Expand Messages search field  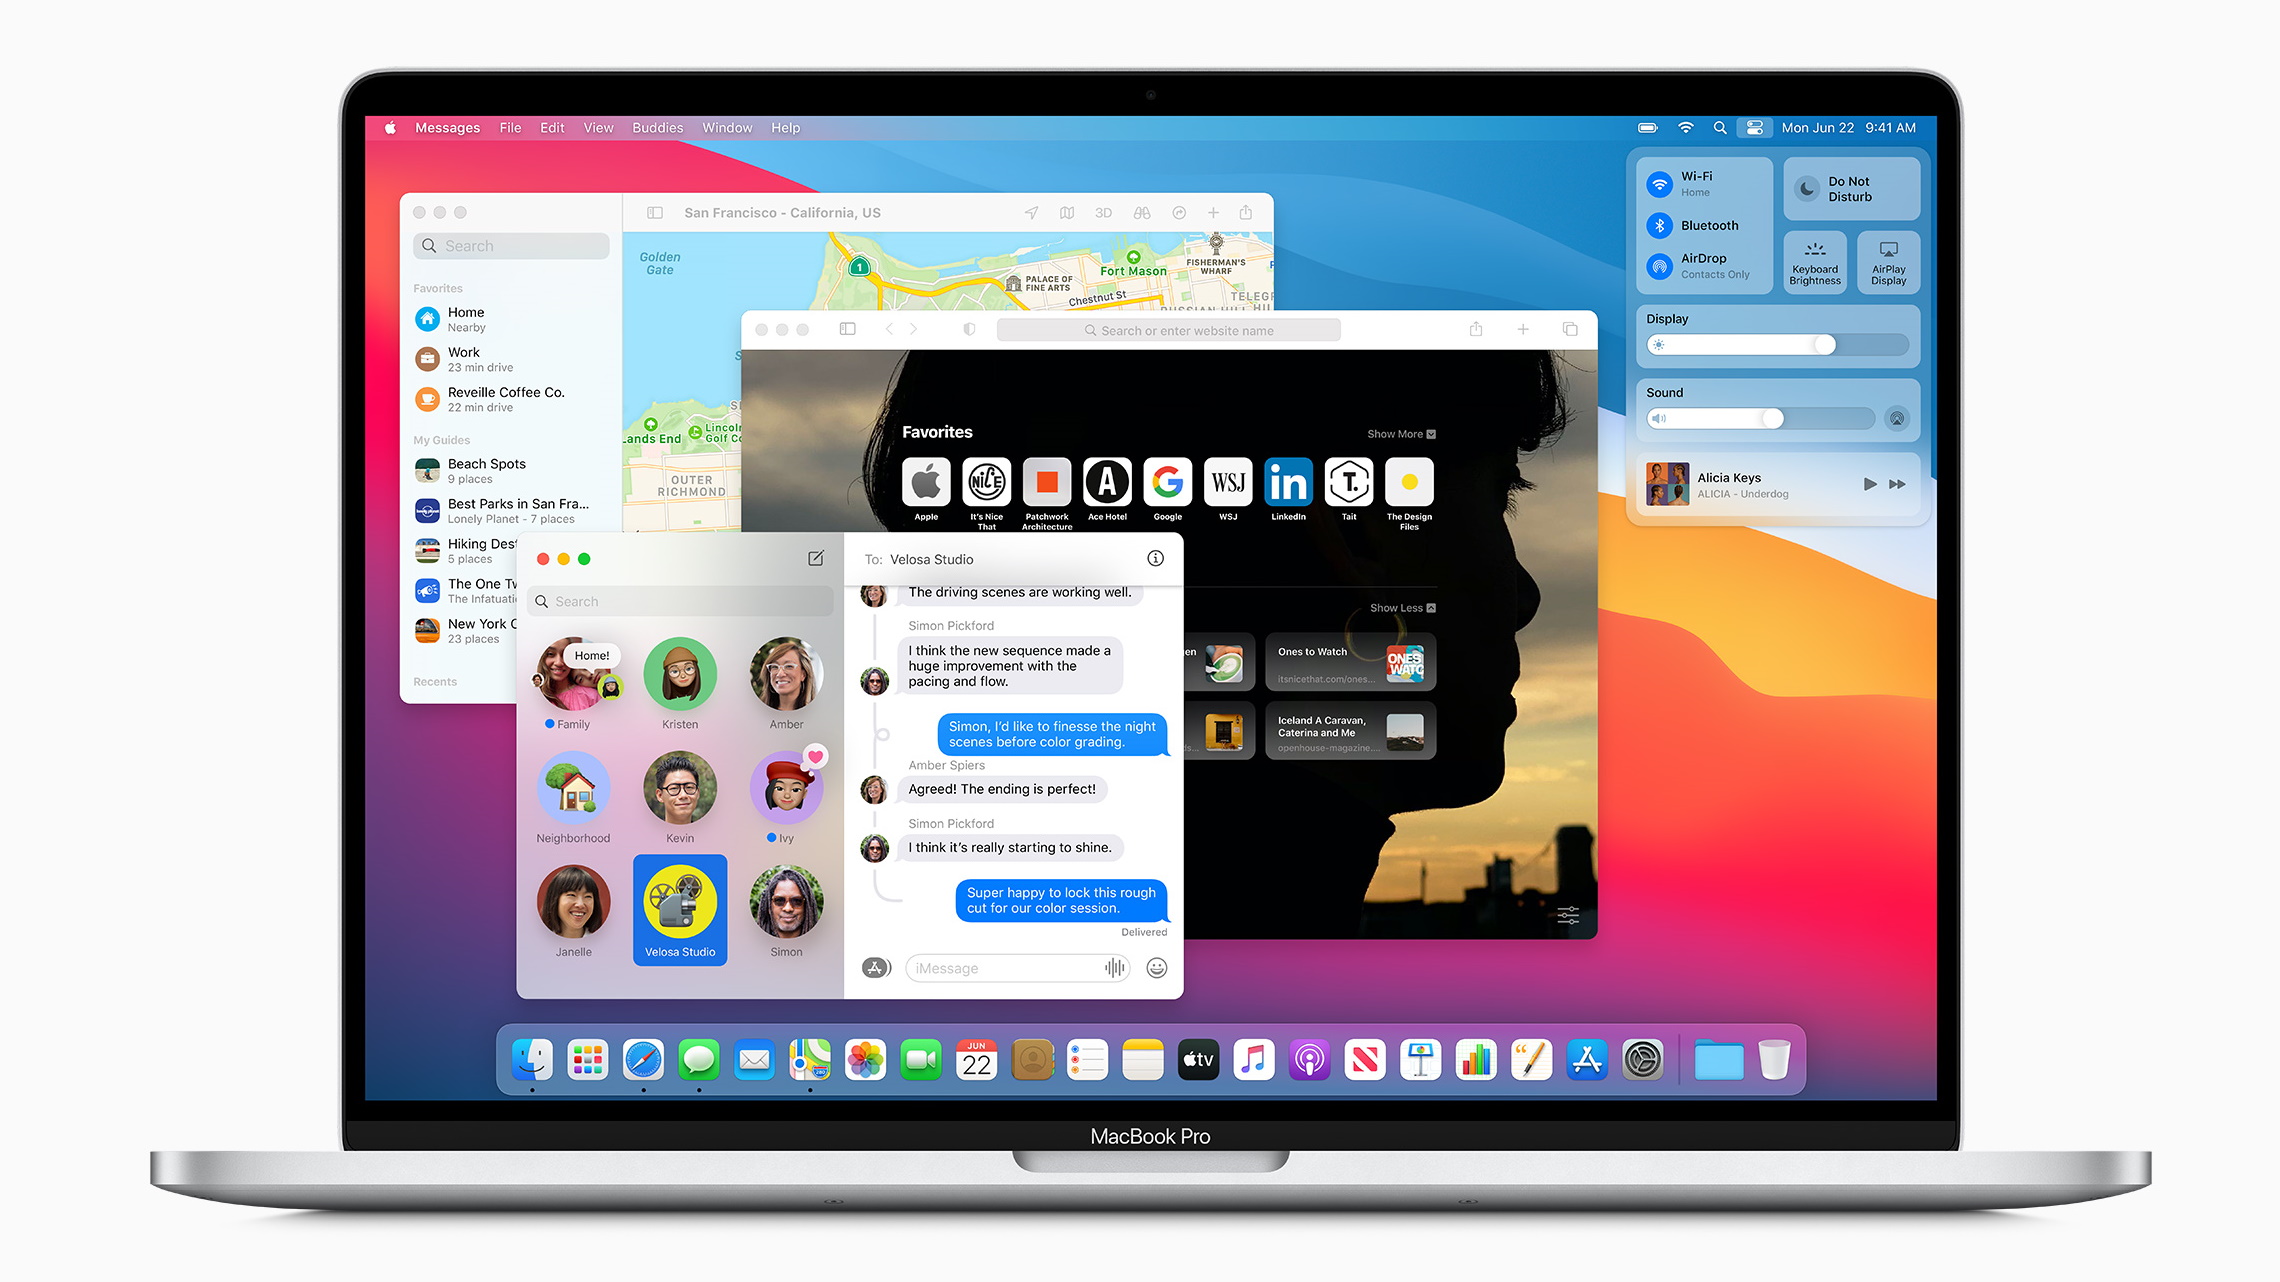click(681, 601)
